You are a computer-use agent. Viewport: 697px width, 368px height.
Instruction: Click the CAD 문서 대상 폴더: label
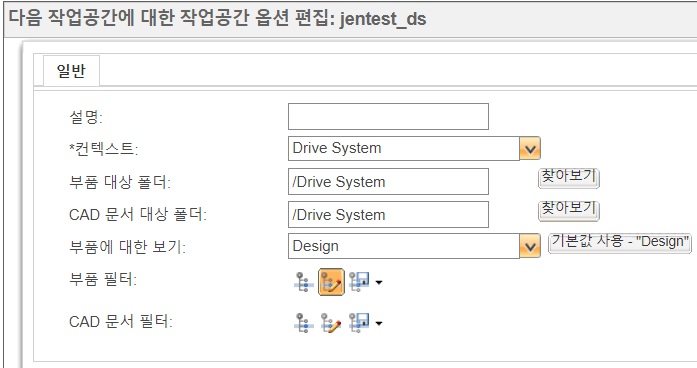(x=138, y=215)
